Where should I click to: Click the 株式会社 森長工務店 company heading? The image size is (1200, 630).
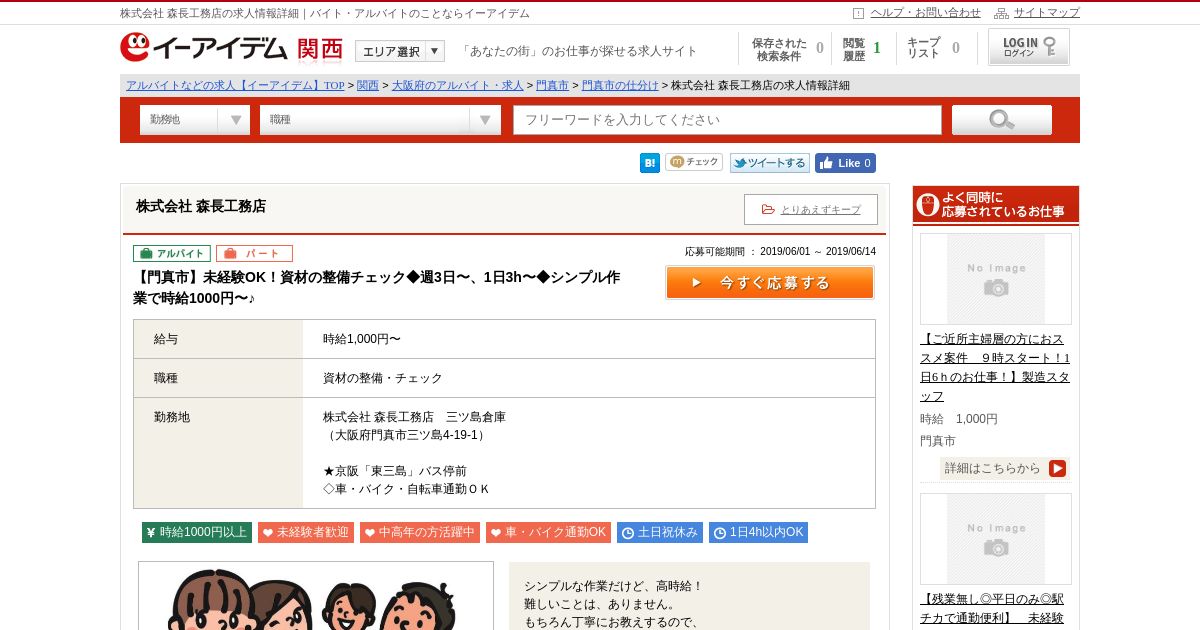click(201, 206)
